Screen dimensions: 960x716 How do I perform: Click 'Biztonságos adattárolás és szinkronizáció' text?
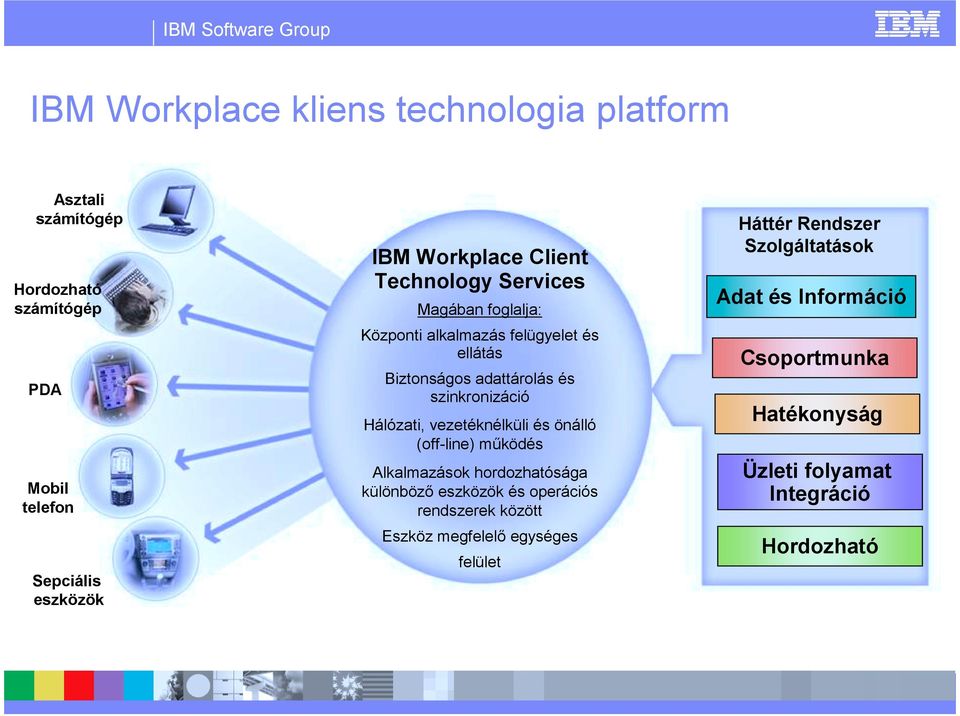(x=479, y=388)
